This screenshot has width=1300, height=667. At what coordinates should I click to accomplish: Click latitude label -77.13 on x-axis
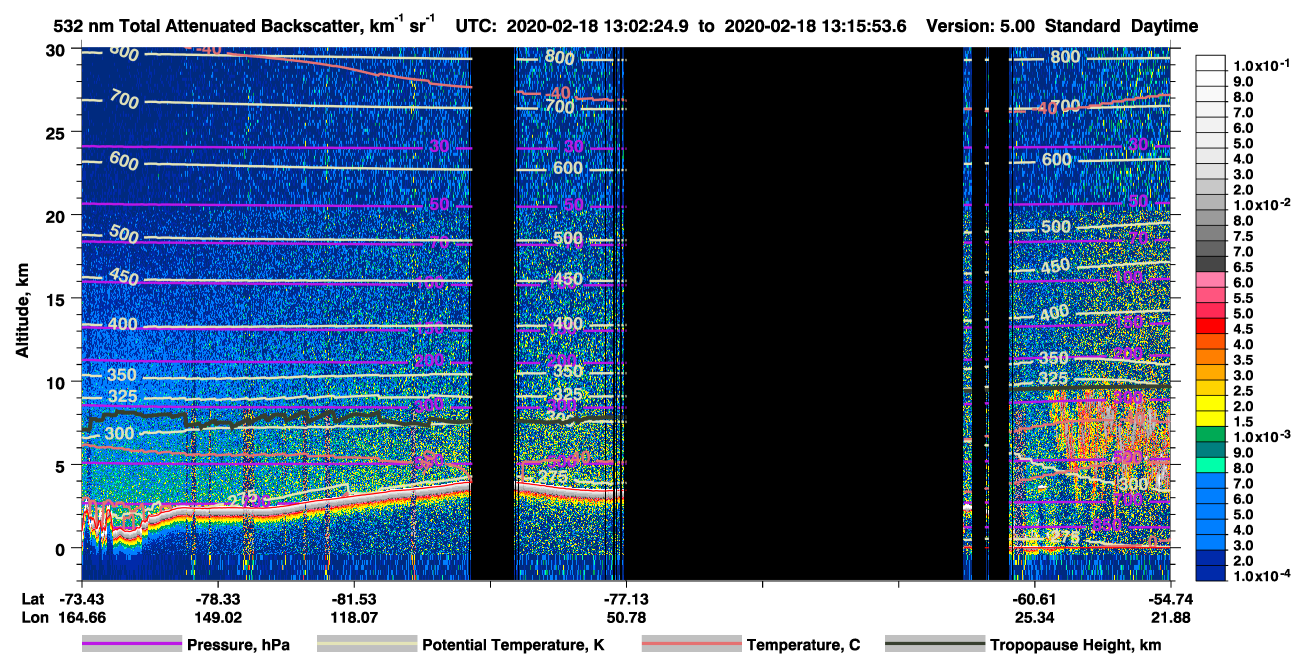[x=625, y=599]
